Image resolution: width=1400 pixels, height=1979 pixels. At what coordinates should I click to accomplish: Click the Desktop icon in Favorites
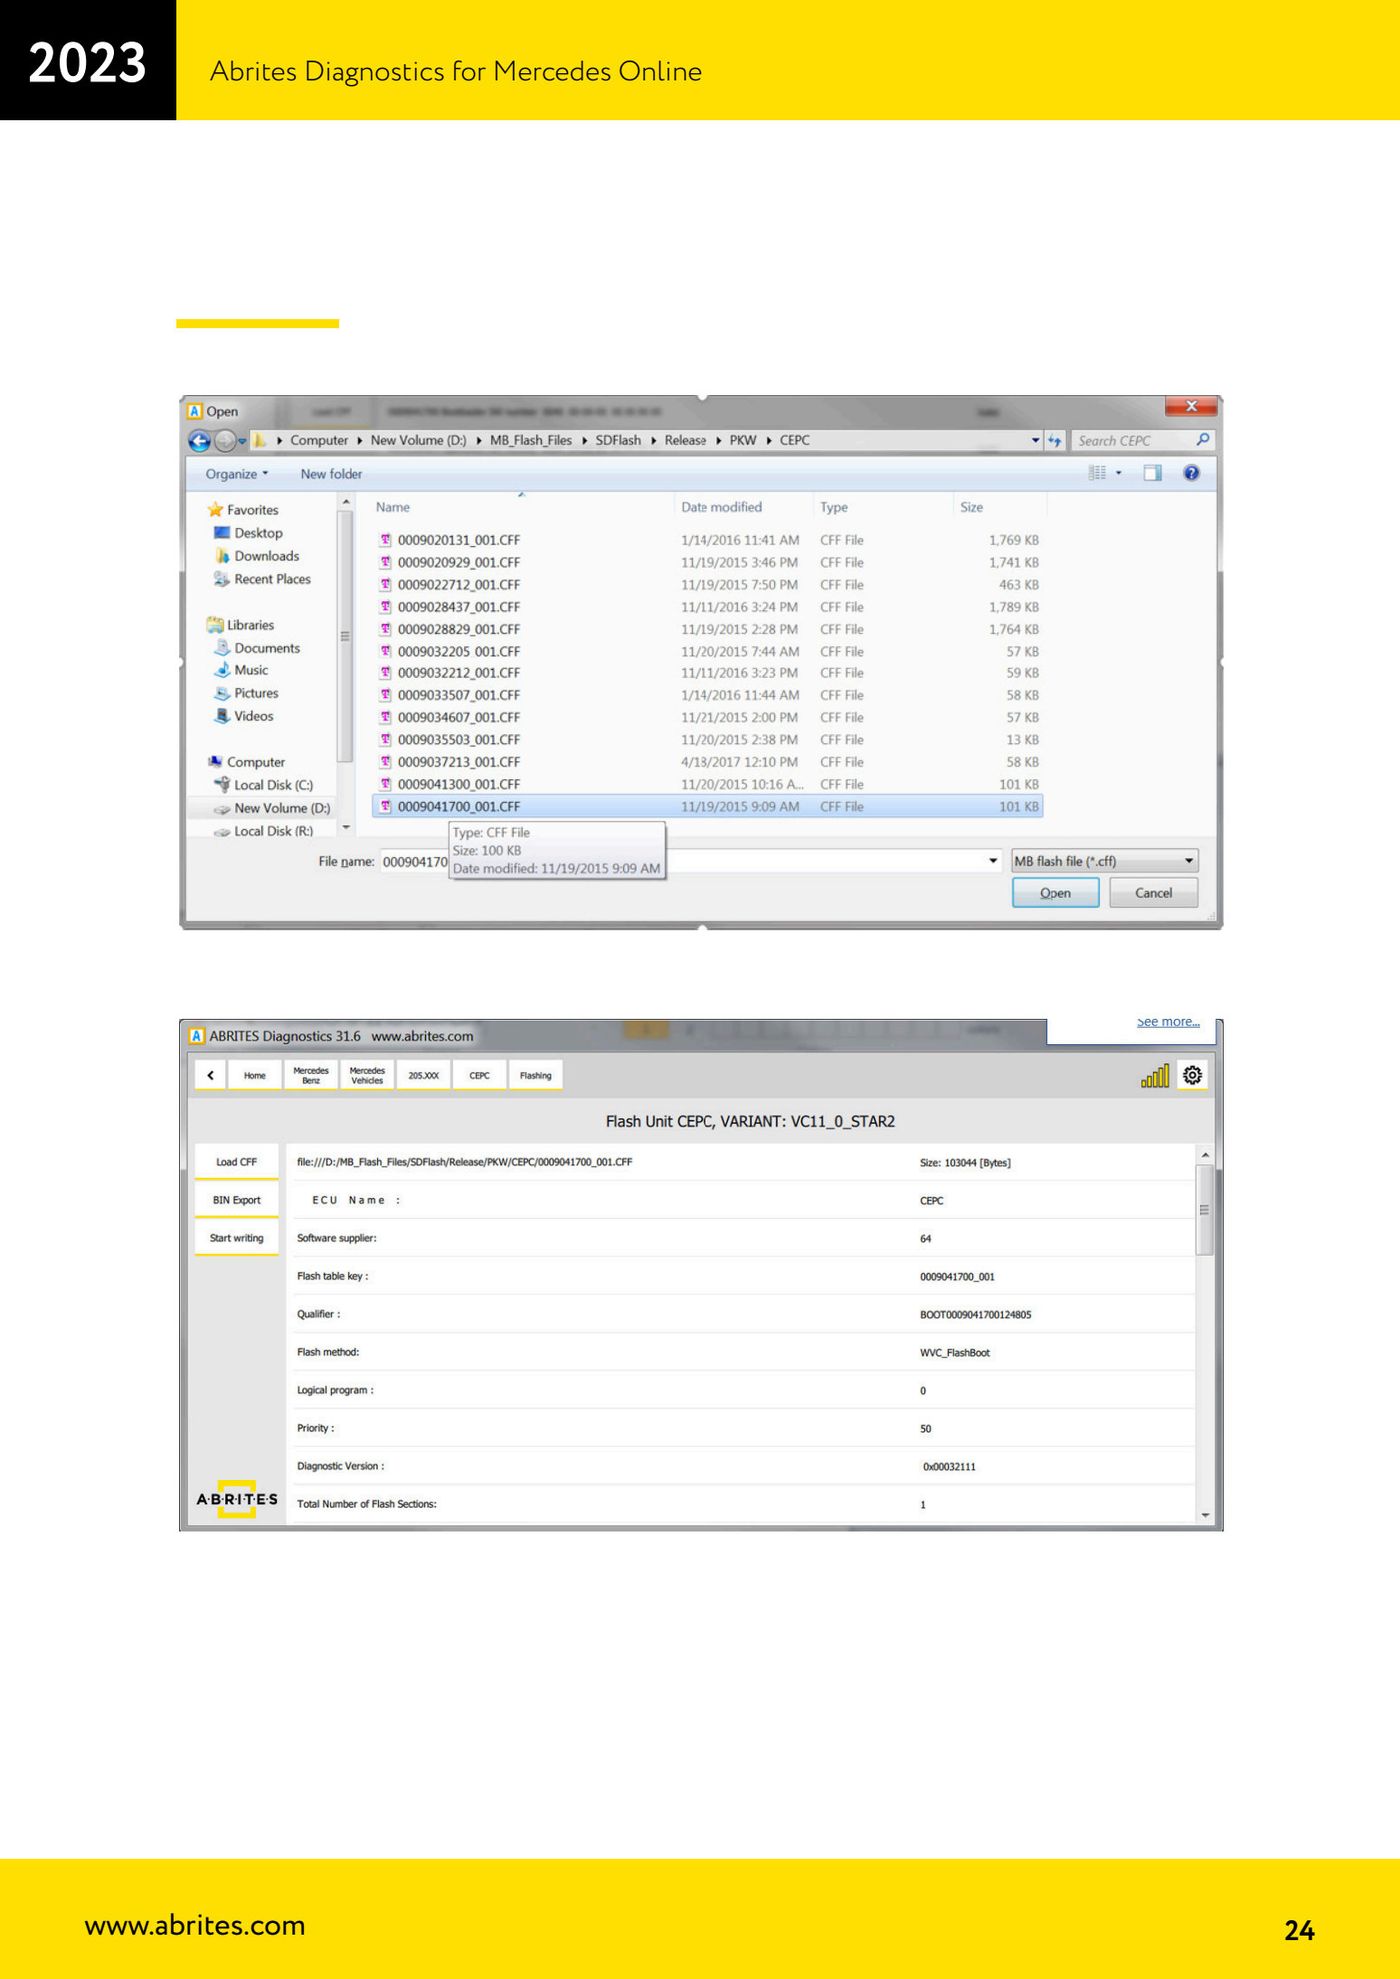coord(222,533)
